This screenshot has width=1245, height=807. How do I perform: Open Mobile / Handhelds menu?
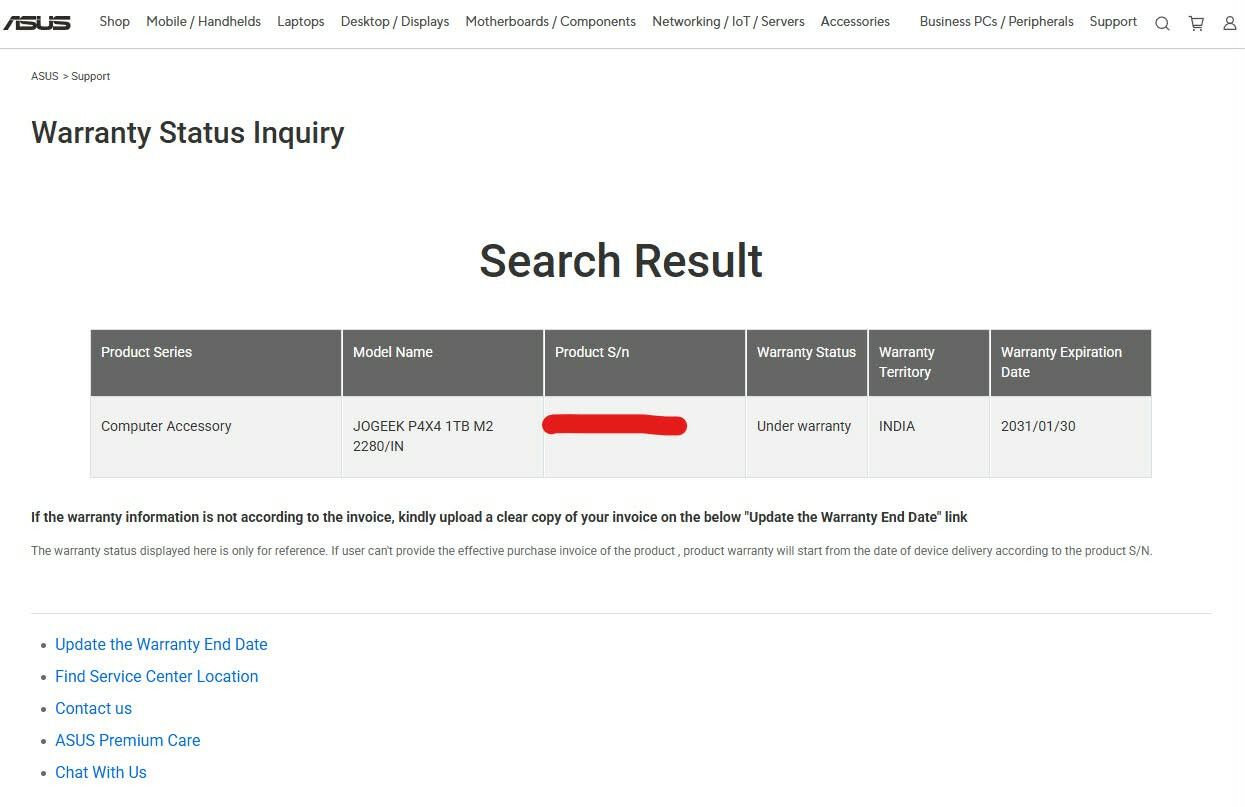[x=203, y=22]
